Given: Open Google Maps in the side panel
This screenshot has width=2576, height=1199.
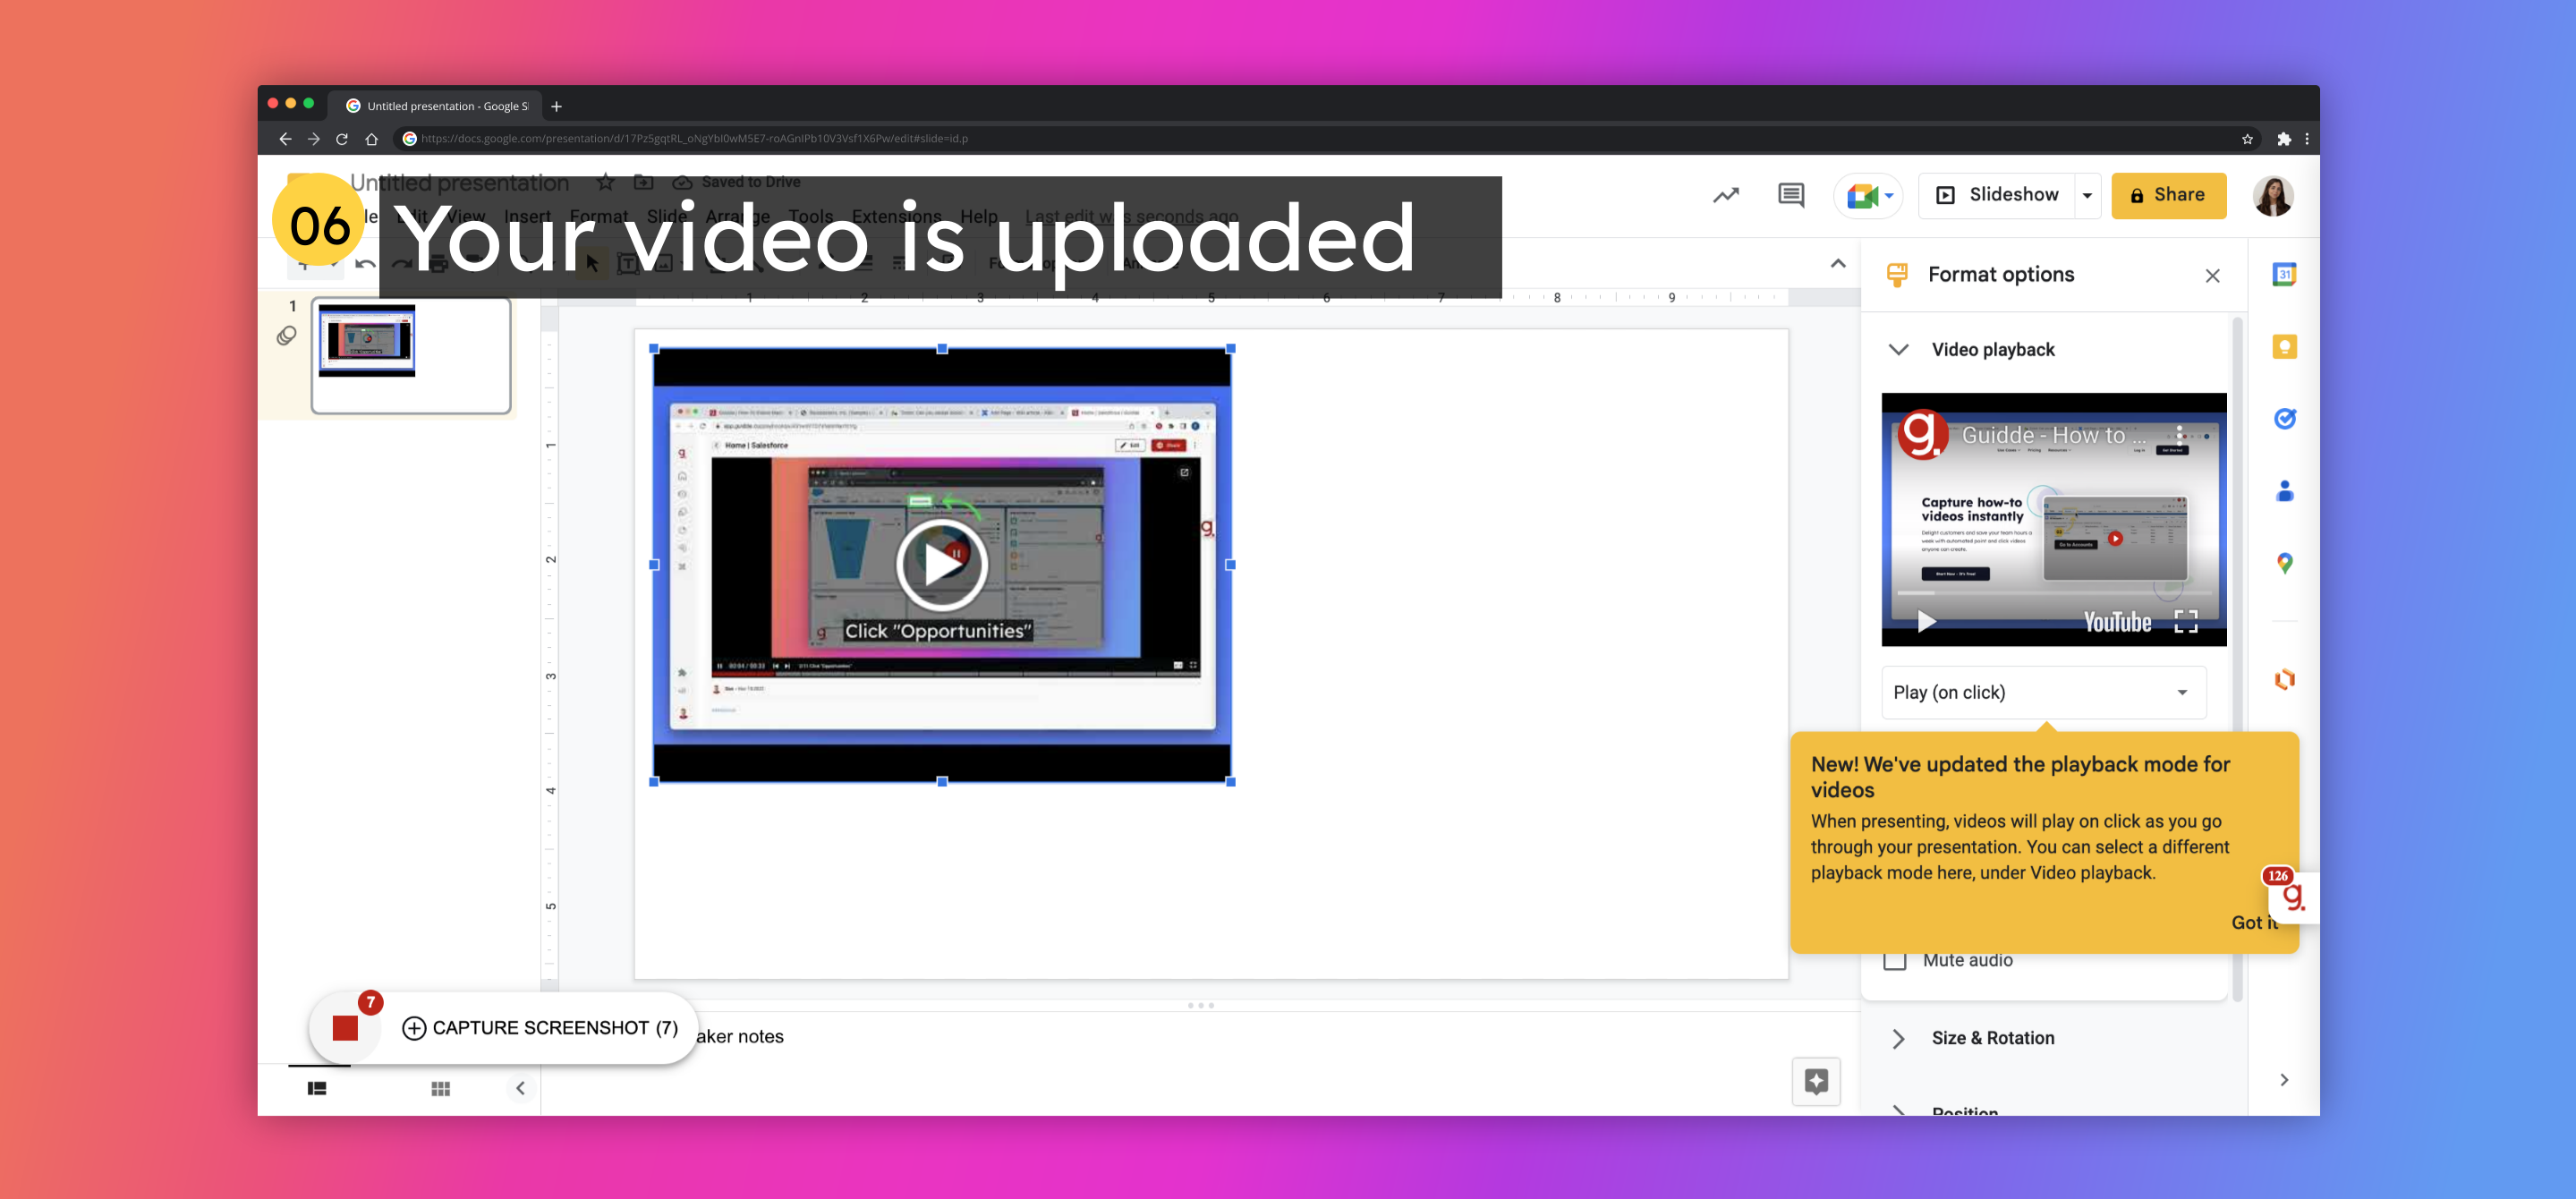Looking at the screenshot, I should (x=2283, y=563).
